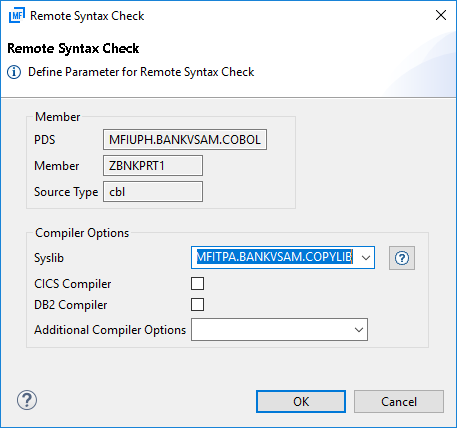This screenshot has height=428, width=457.
Task: Expand the Syslib dropdown arrow
Action: [x=366, y=258]
